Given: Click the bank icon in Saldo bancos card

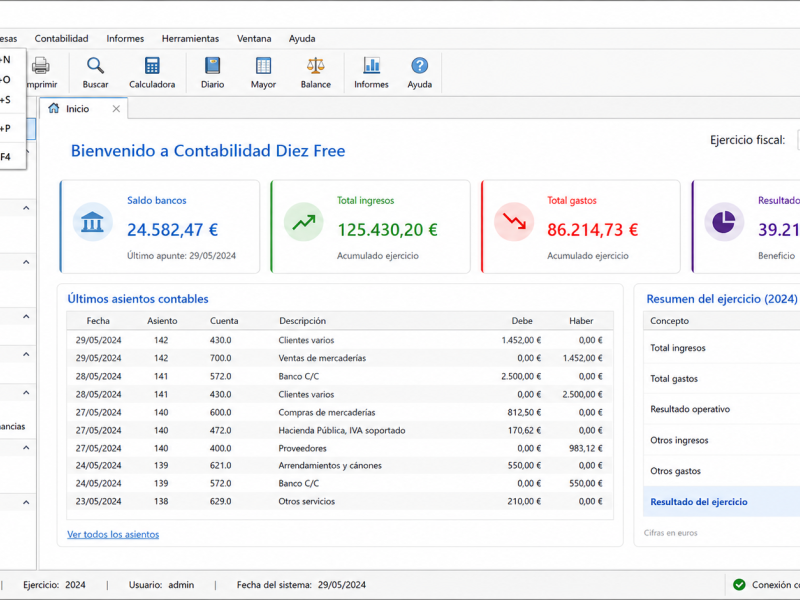Looking at the screenshot, I should [92, 222].
